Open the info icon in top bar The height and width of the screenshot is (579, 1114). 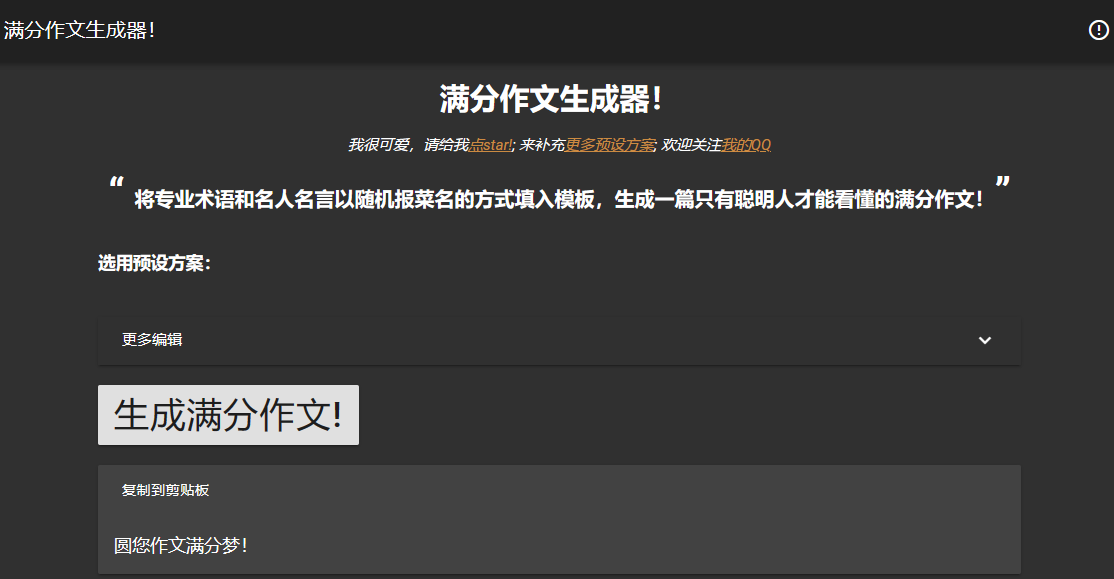point(1098,30)
